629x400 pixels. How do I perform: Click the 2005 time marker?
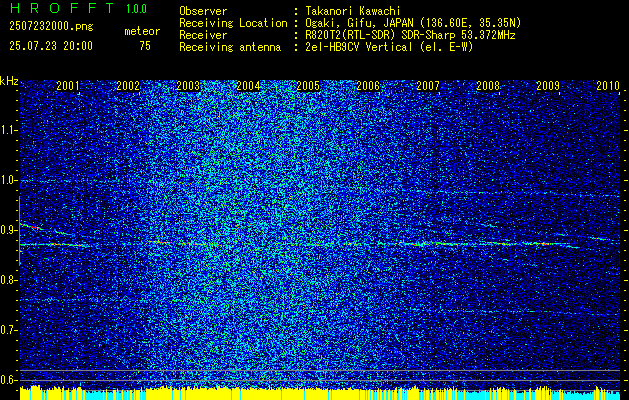tap(308, 85)
